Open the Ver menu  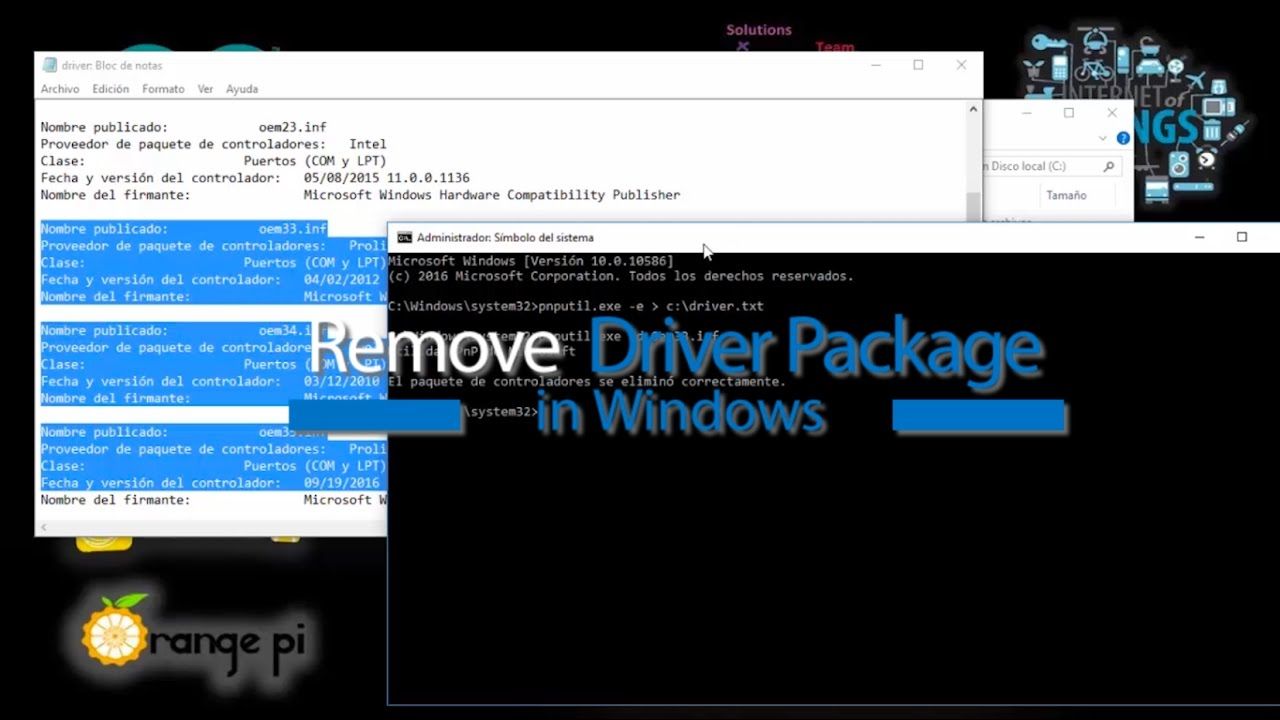205,89
